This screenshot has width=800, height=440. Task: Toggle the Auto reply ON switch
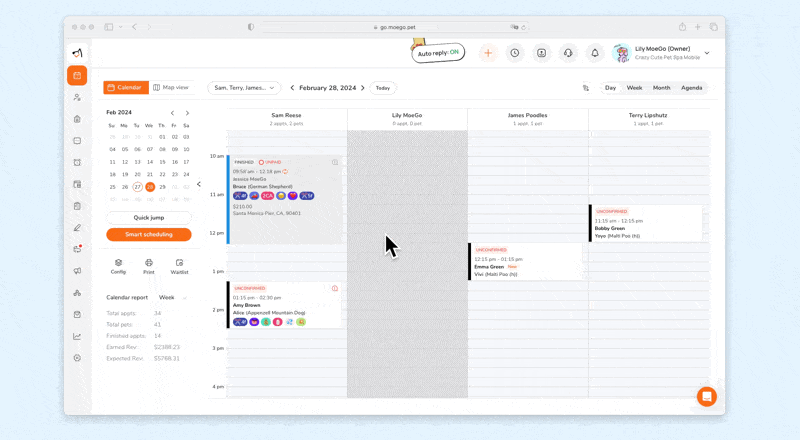click(438, 53)
